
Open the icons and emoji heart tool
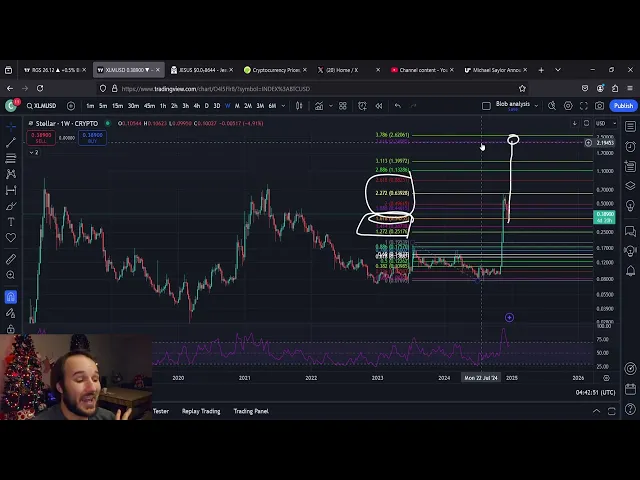(x=11, y=238)
